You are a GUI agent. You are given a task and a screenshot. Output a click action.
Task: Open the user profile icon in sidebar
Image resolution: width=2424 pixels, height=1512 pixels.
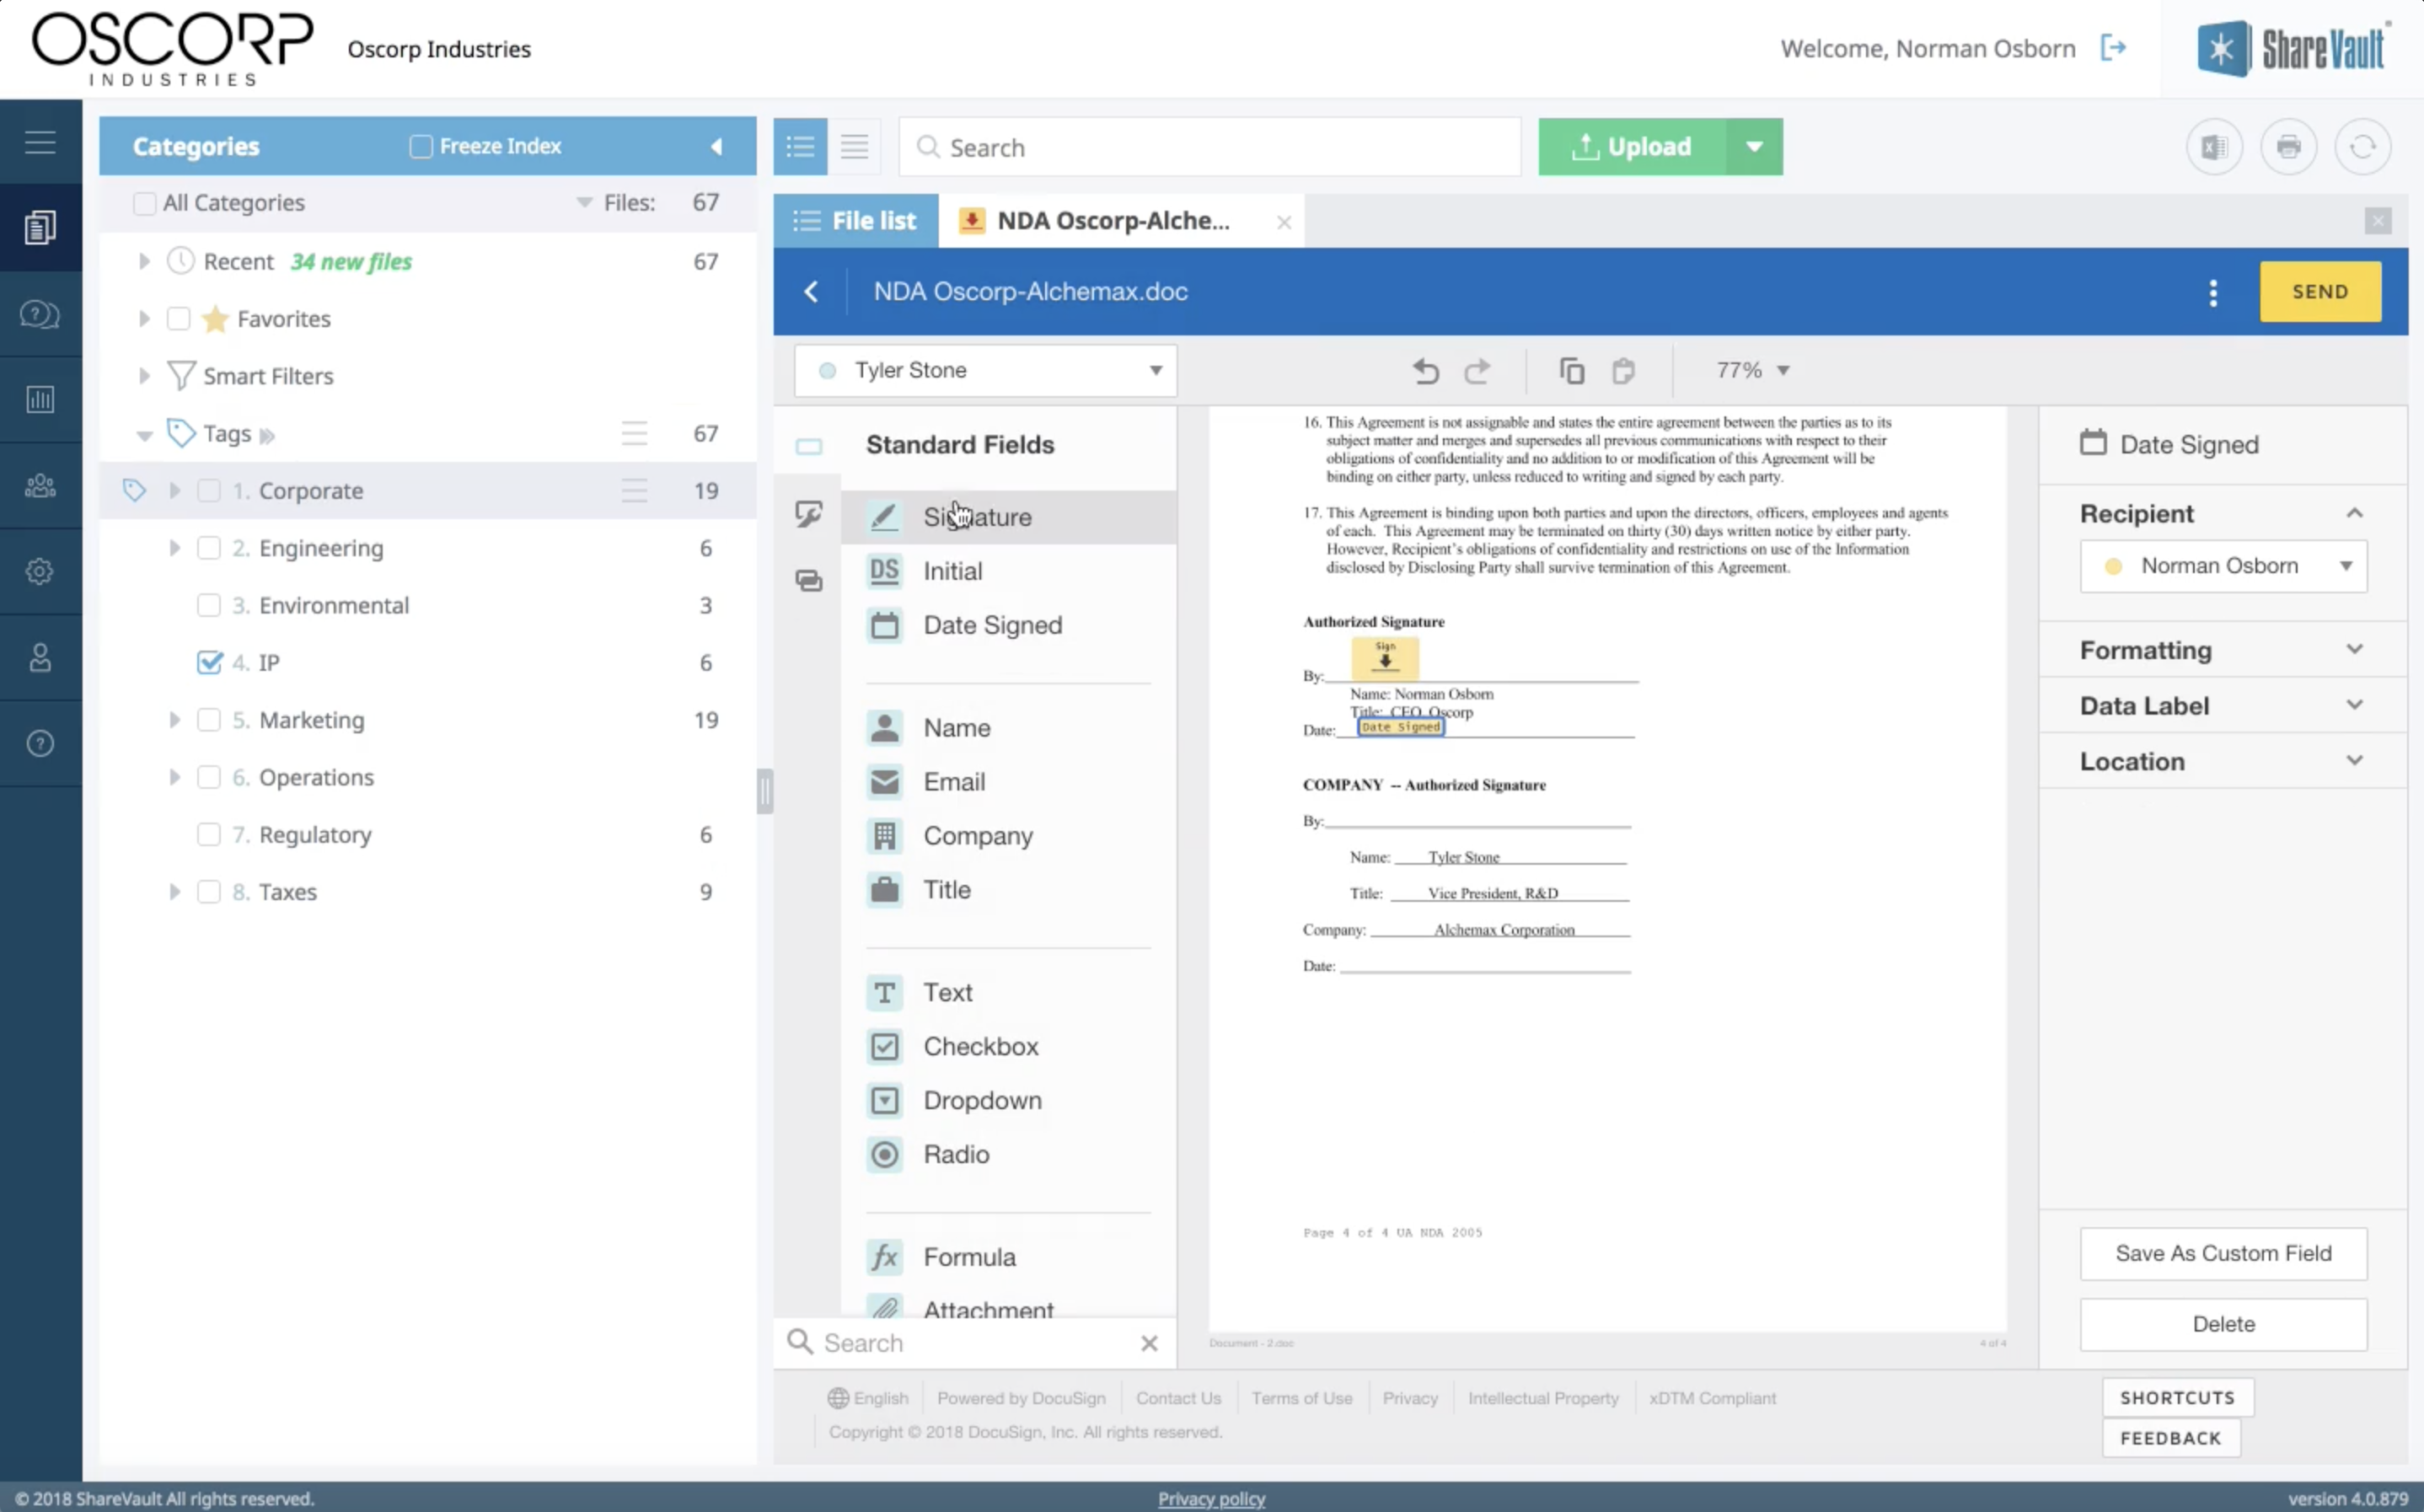[40, 658]
